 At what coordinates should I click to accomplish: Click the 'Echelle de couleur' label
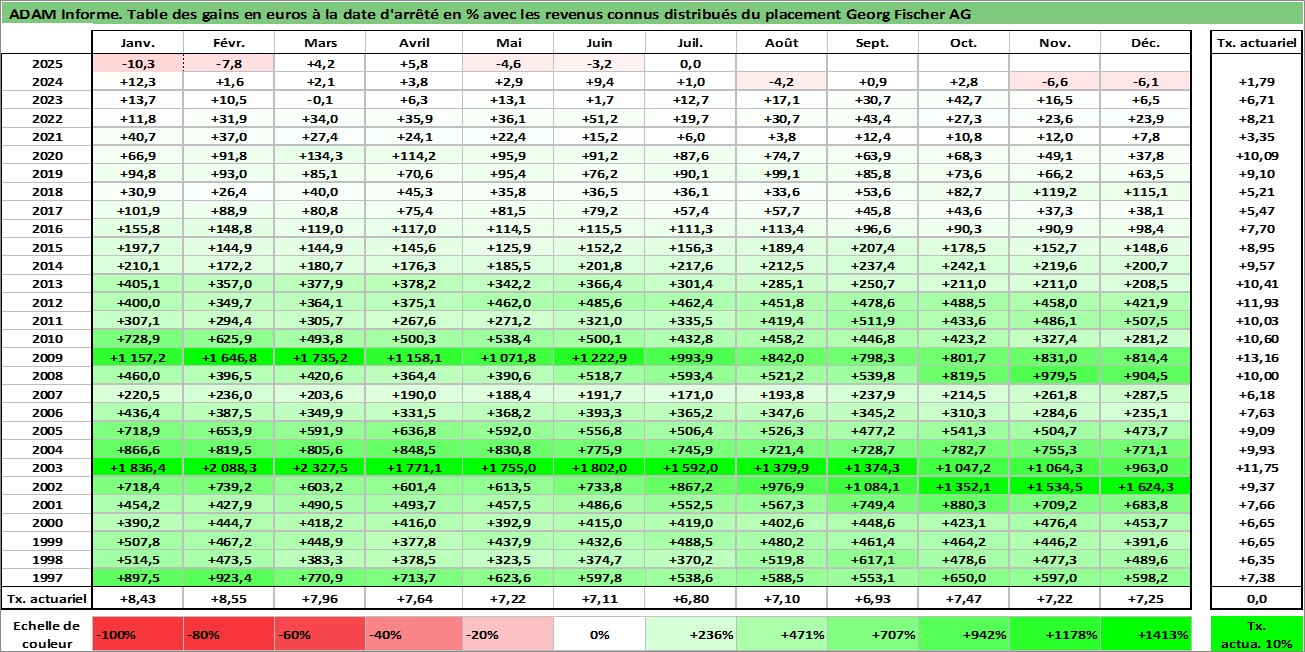[x=46, y=635]
